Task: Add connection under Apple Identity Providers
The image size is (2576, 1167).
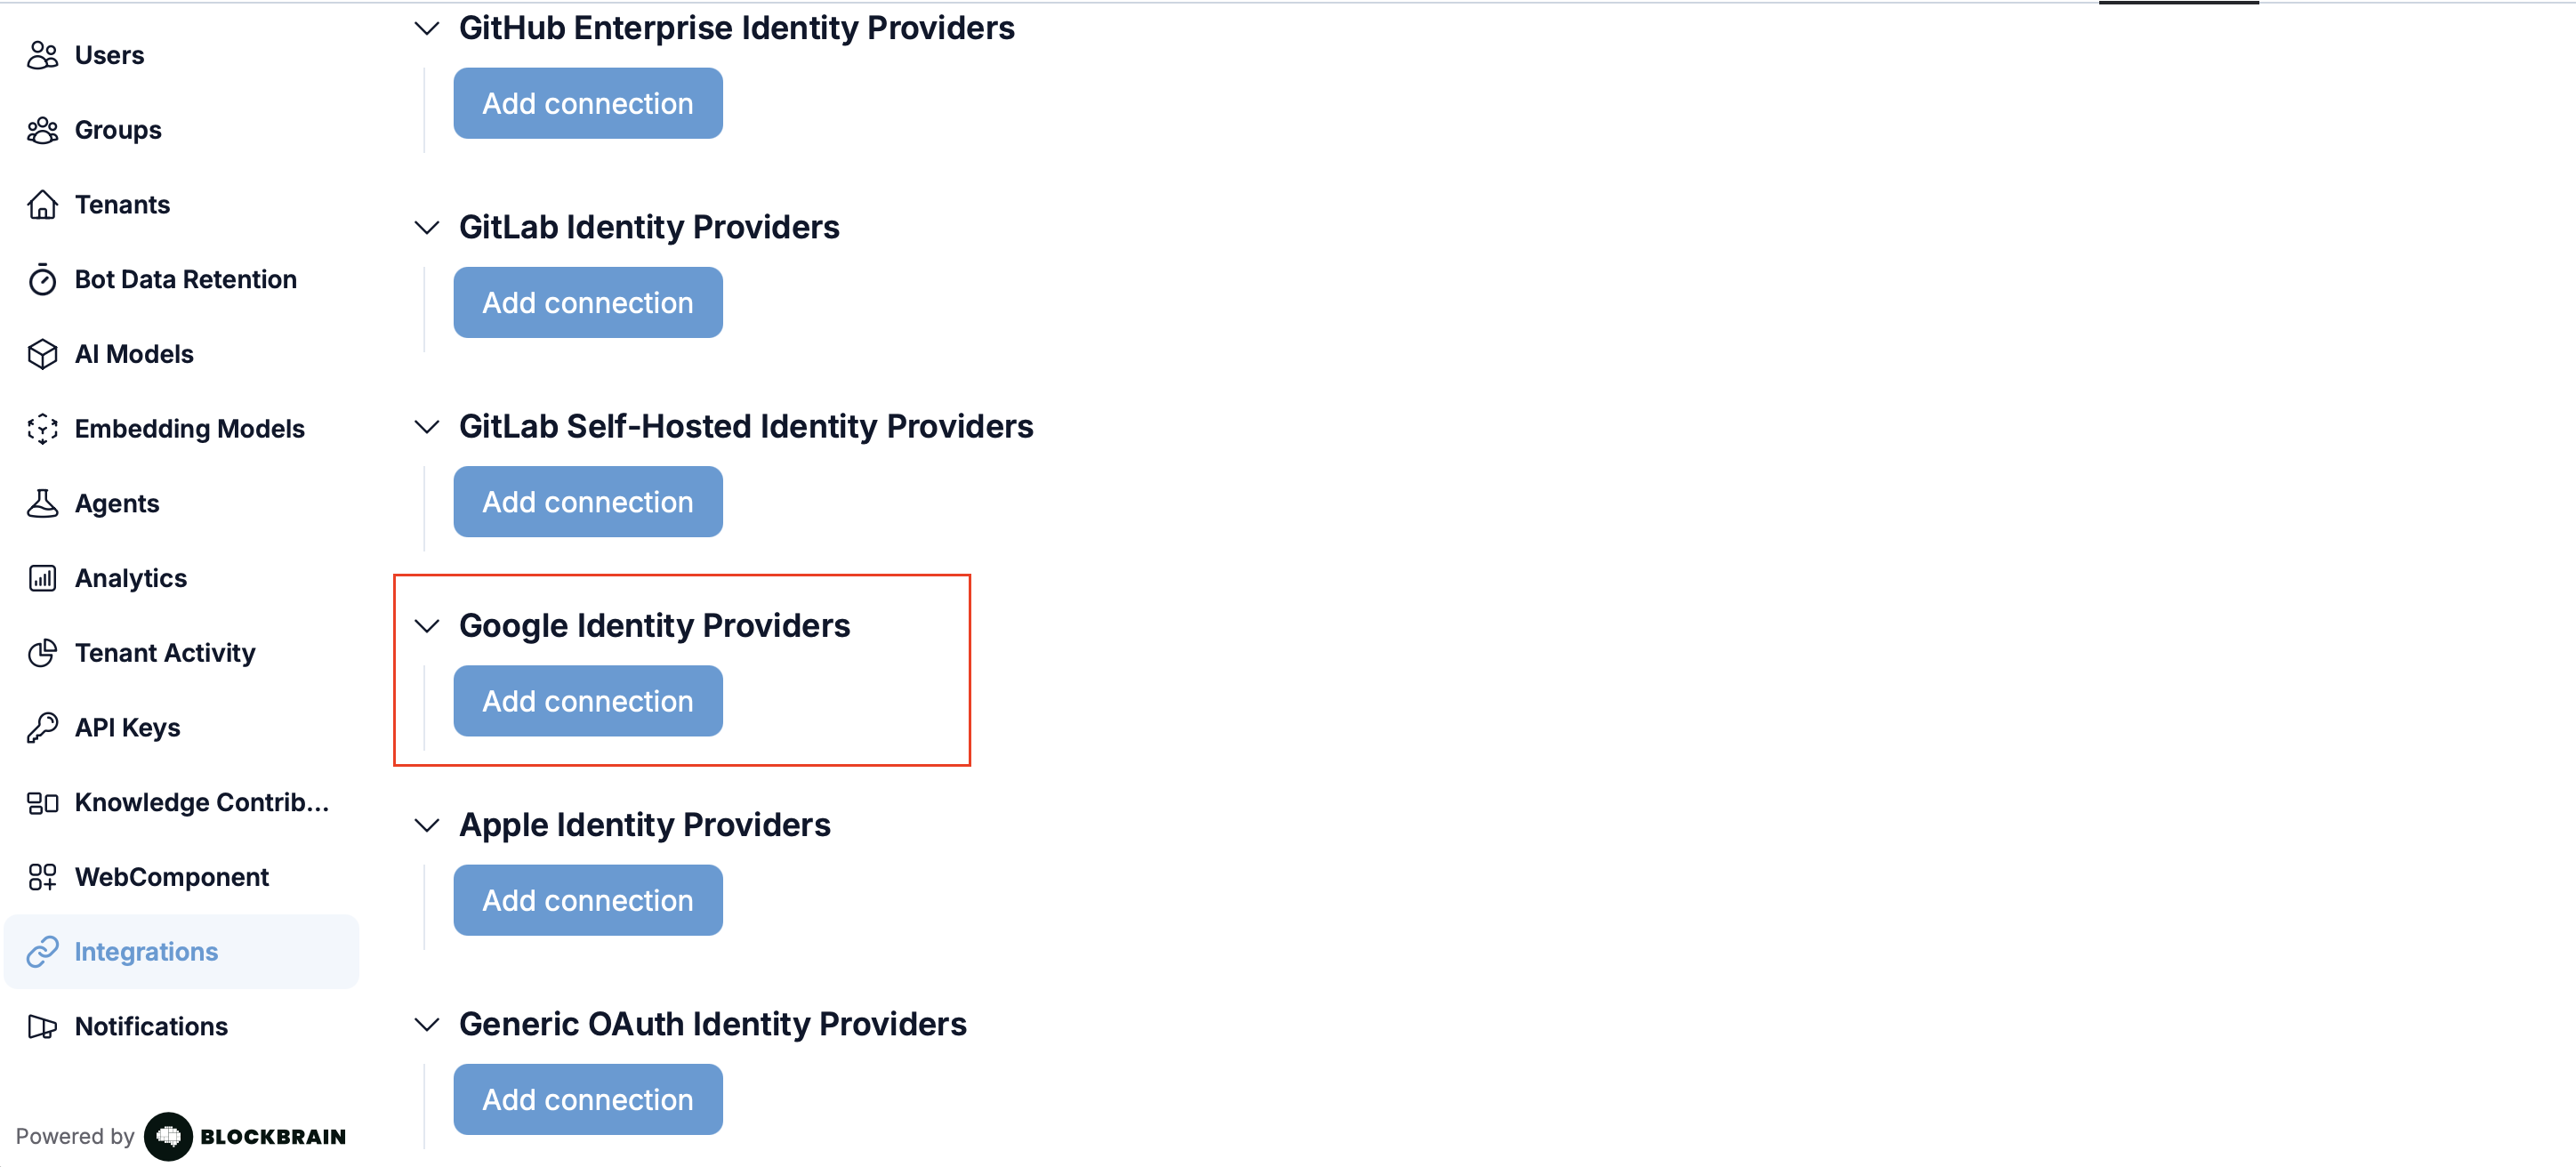Action: pos(588,900)
